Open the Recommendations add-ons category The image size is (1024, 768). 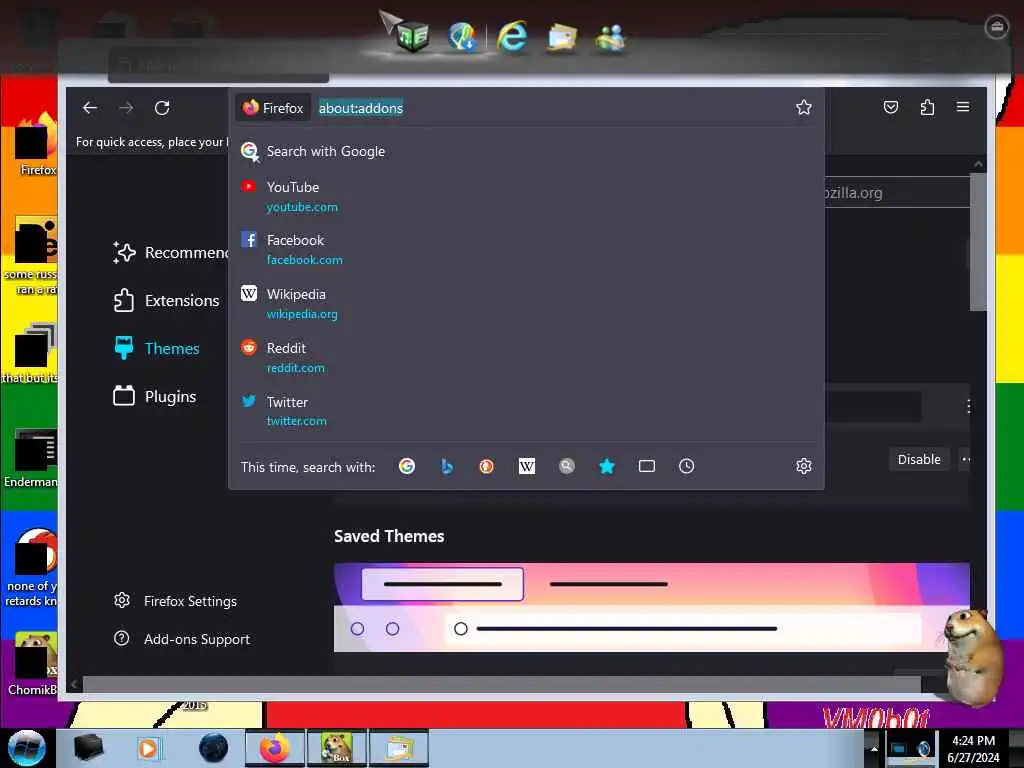[170, 253]
